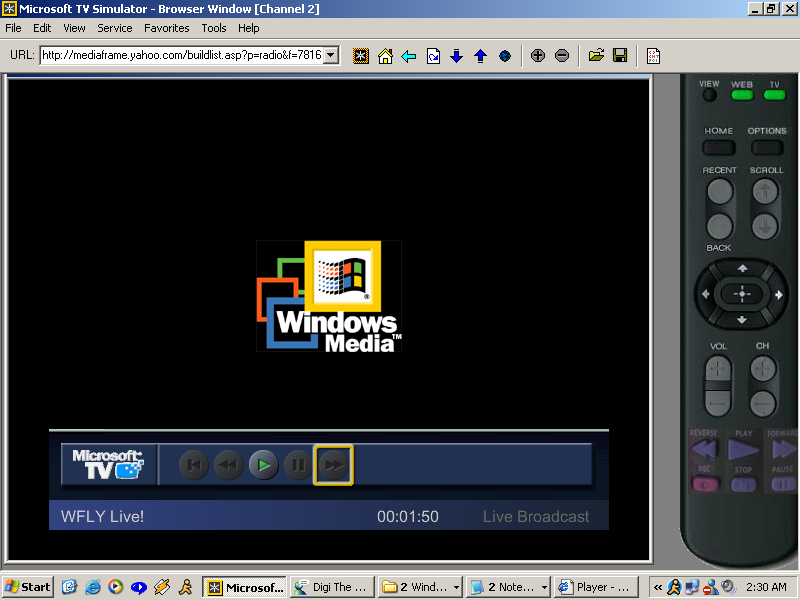Click the blue down arrow toolbar icon

point(457,56)
